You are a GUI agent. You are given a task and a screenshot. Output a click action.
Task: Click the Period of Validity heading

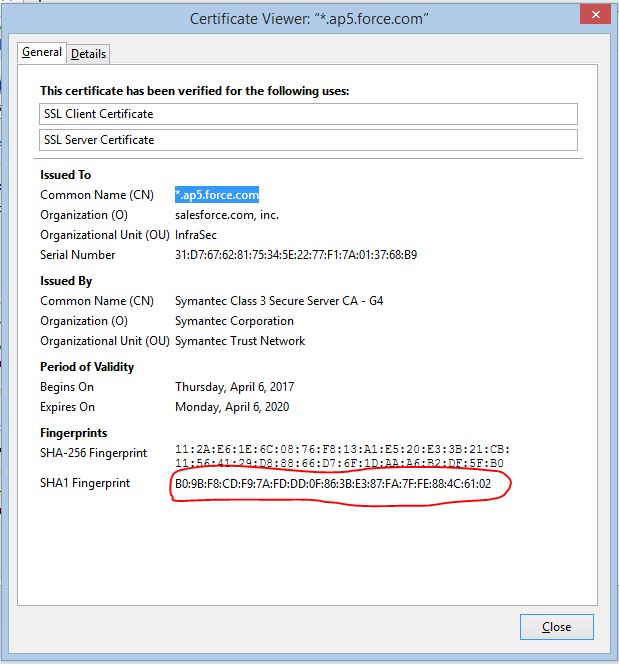[87, 367]
